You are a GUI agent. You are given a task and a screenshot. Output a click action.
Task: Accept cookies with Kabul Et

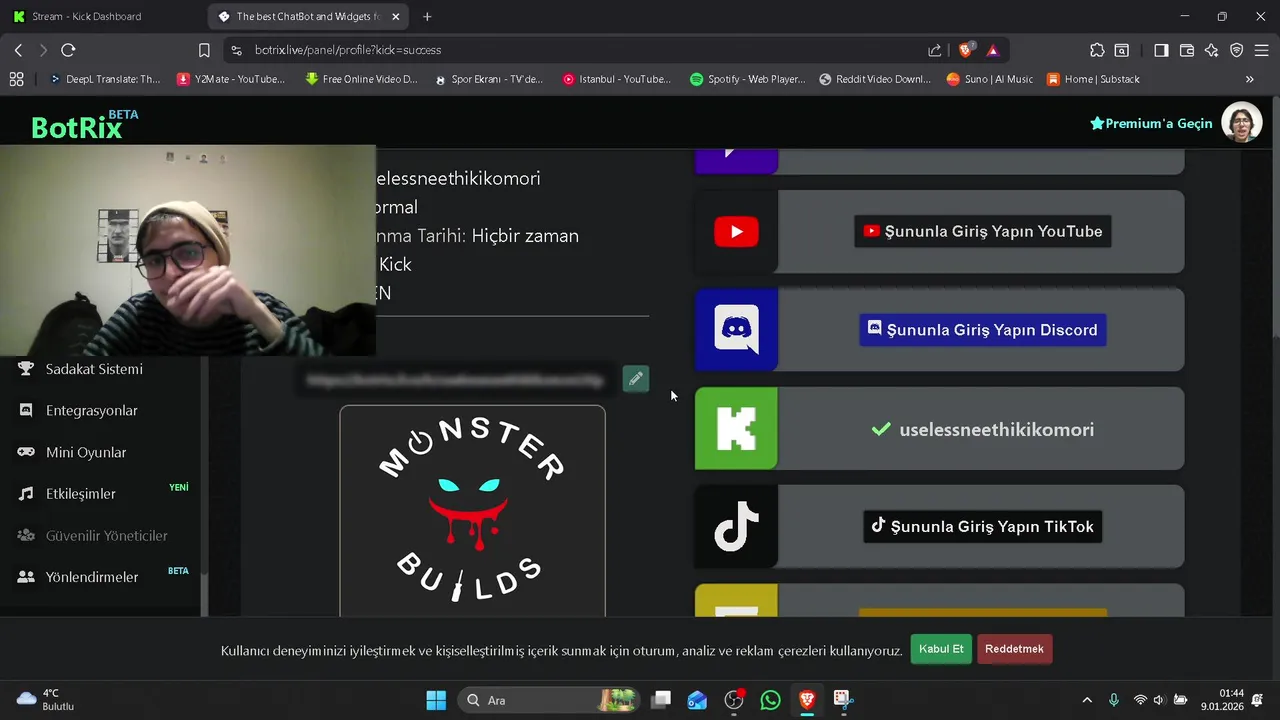(941, 649)
